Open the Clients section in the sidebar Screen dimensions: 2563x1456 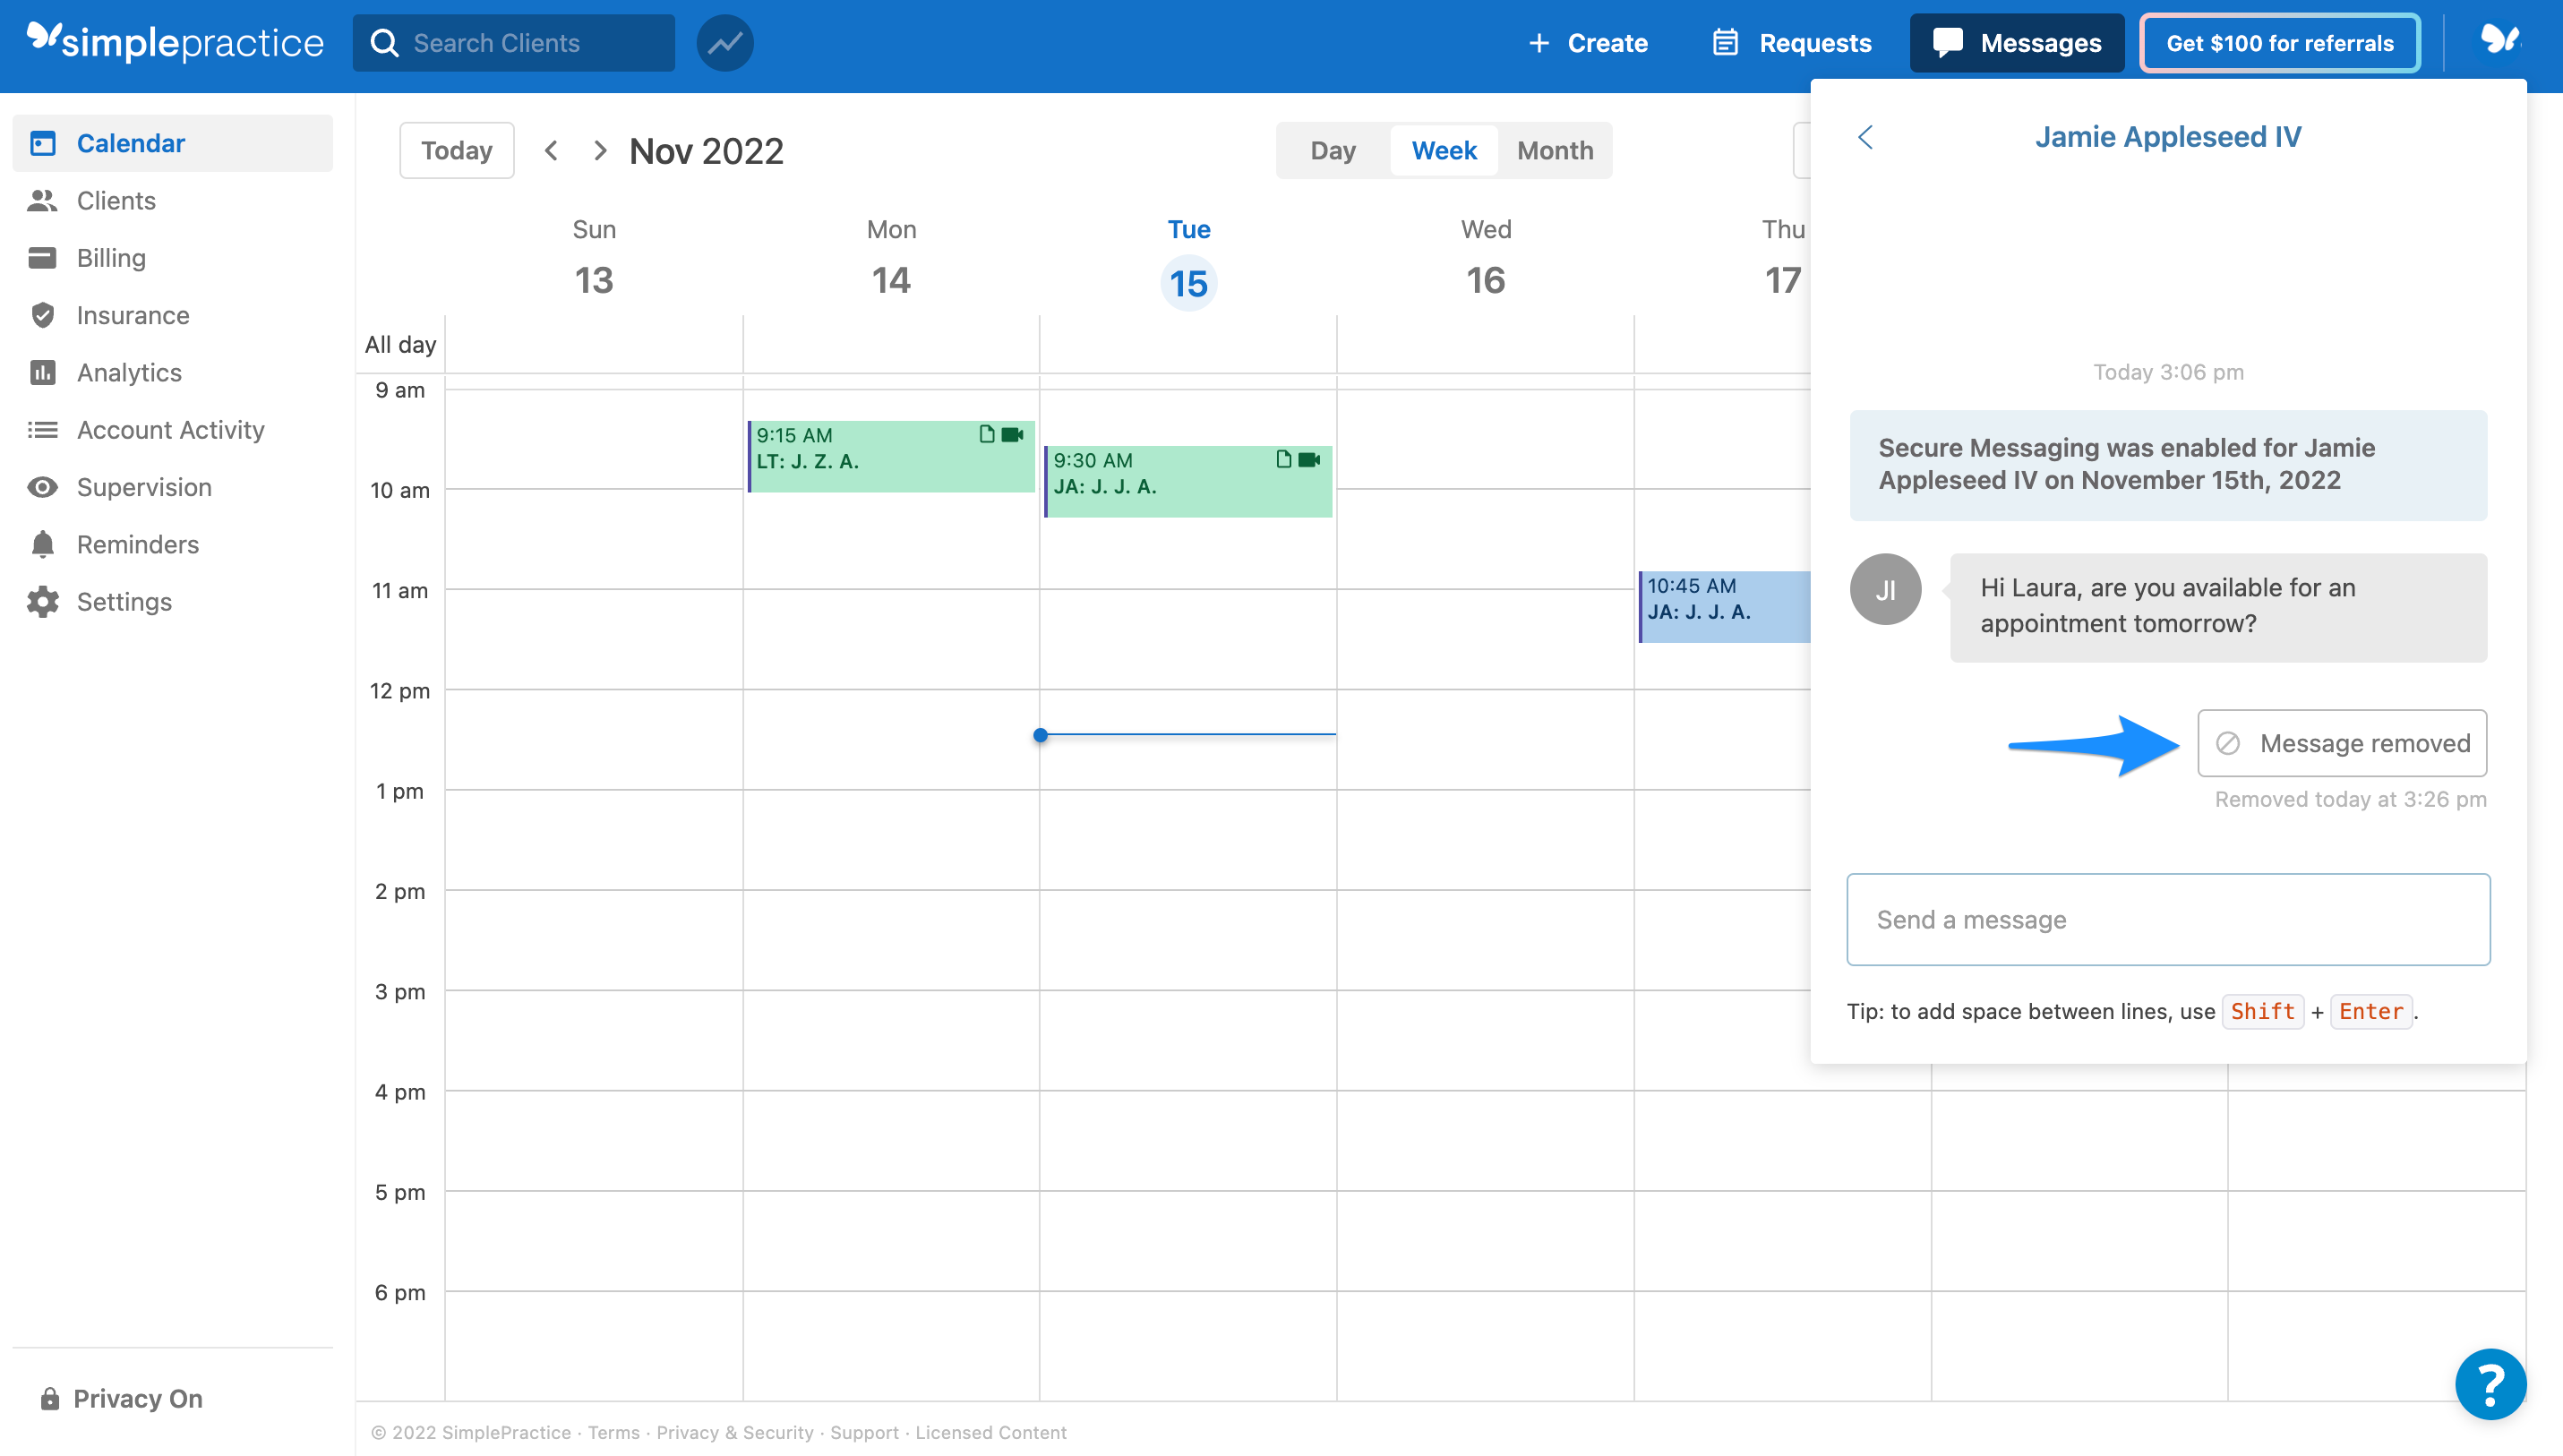tap(44, 200)
